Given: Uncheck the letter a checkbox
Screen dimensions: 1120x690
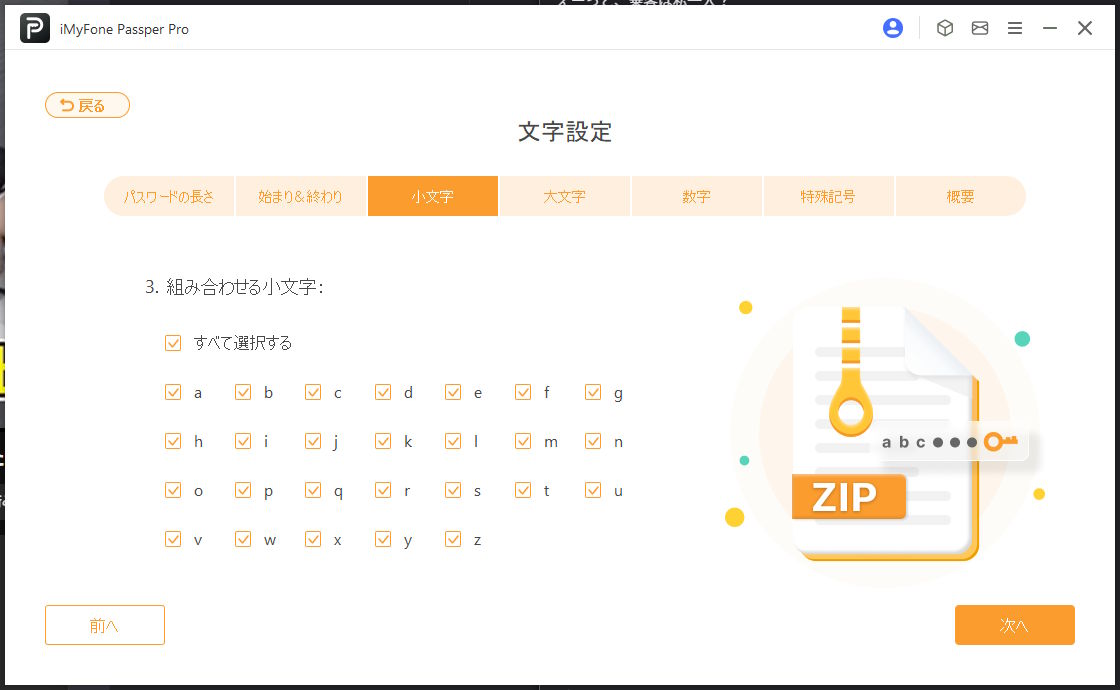Looking at the screenshot, I should 173,393.
